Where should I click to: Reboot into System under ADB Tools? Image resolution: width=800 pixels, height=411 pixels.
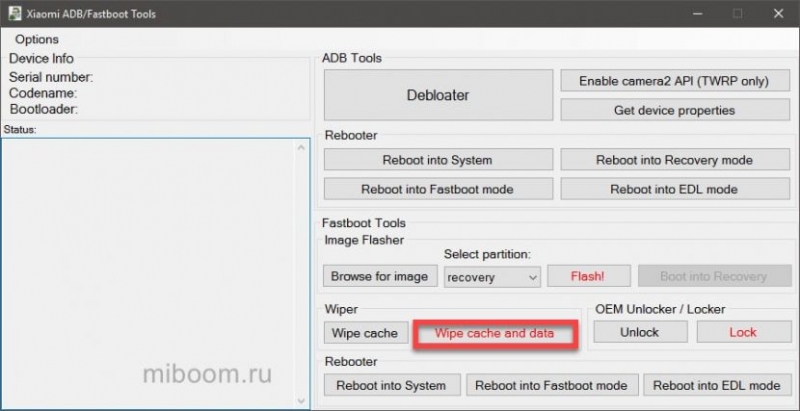438,160
